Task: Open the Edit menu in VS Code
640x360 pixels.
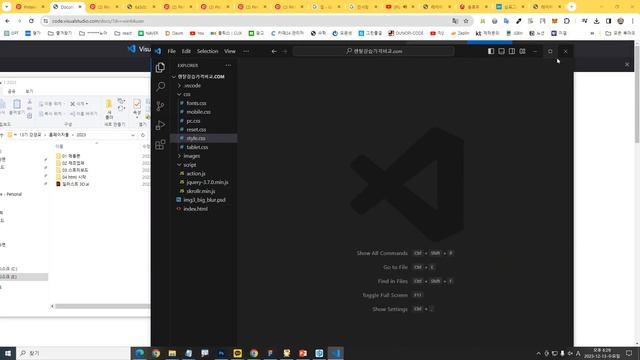Action: 186,51
